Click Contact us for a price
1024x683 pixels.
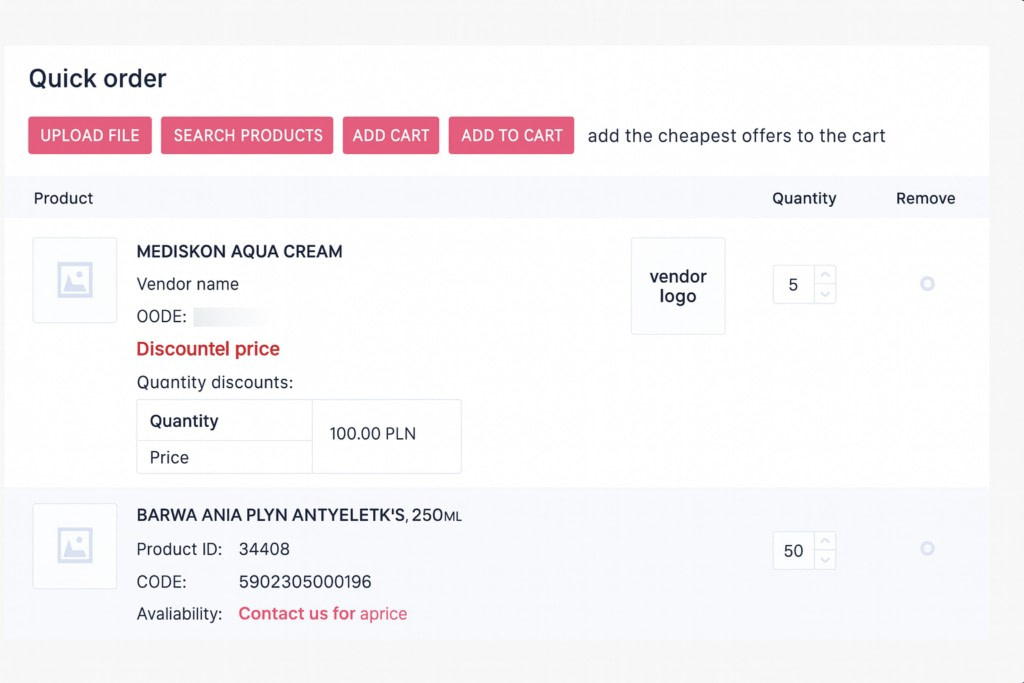coord(322,613)
